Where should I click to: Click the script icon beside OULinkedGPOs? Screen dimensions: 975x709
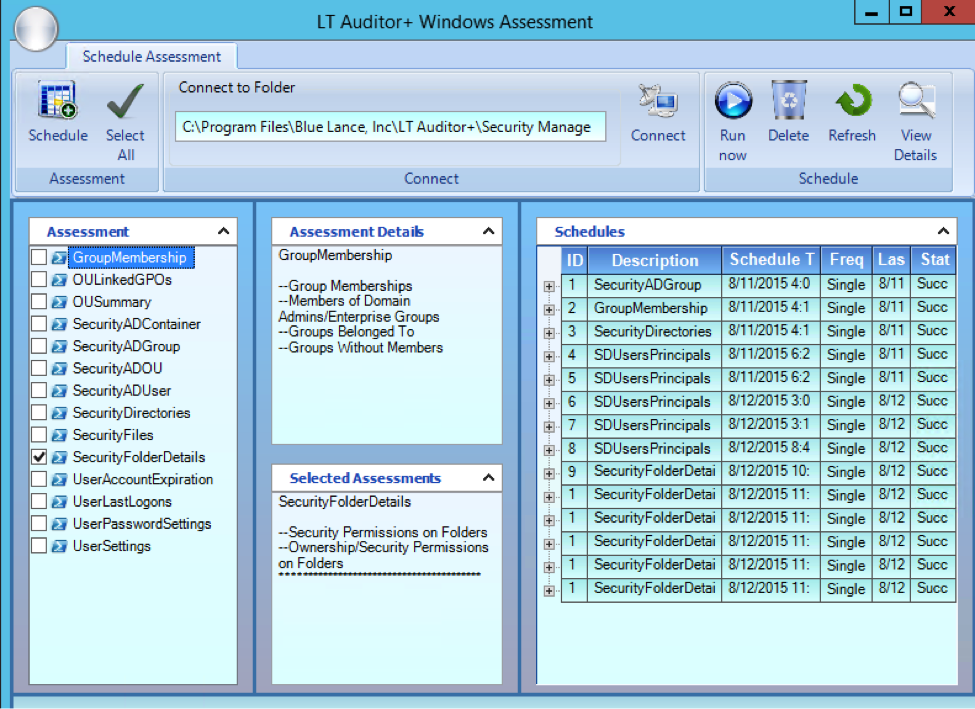pos(59,280)
